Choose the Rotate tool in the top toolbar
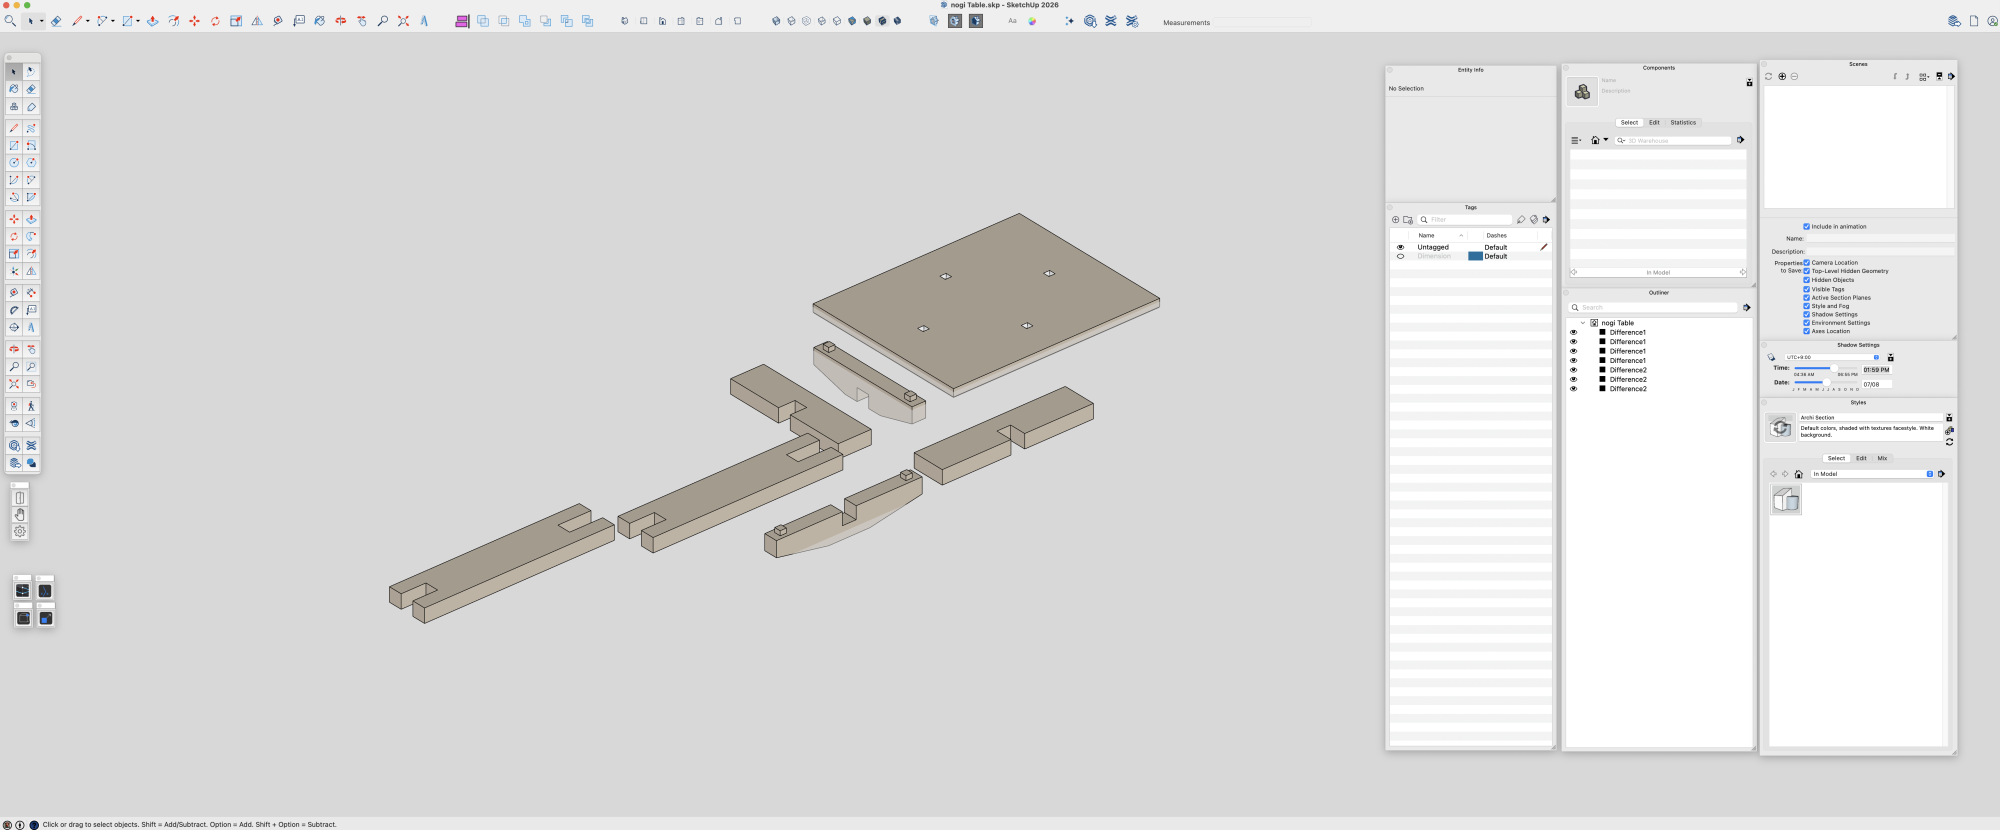Image resolution: width=2000 pixels, height=830 pixels. [x=215, y=21]
